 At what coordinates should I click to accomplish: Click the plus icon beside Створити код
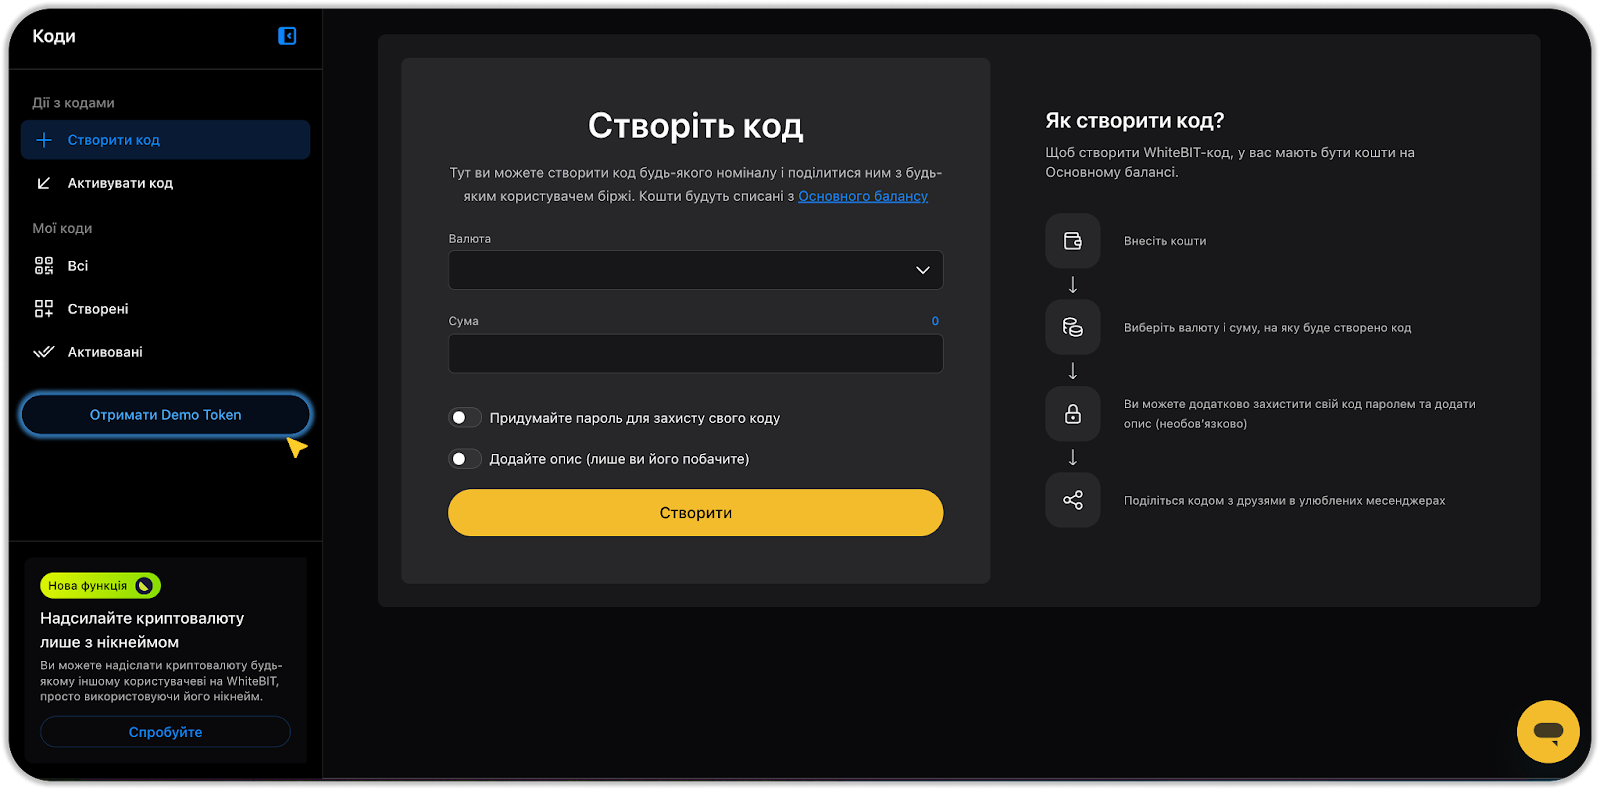pyautogui.click(x=44, y=140)
